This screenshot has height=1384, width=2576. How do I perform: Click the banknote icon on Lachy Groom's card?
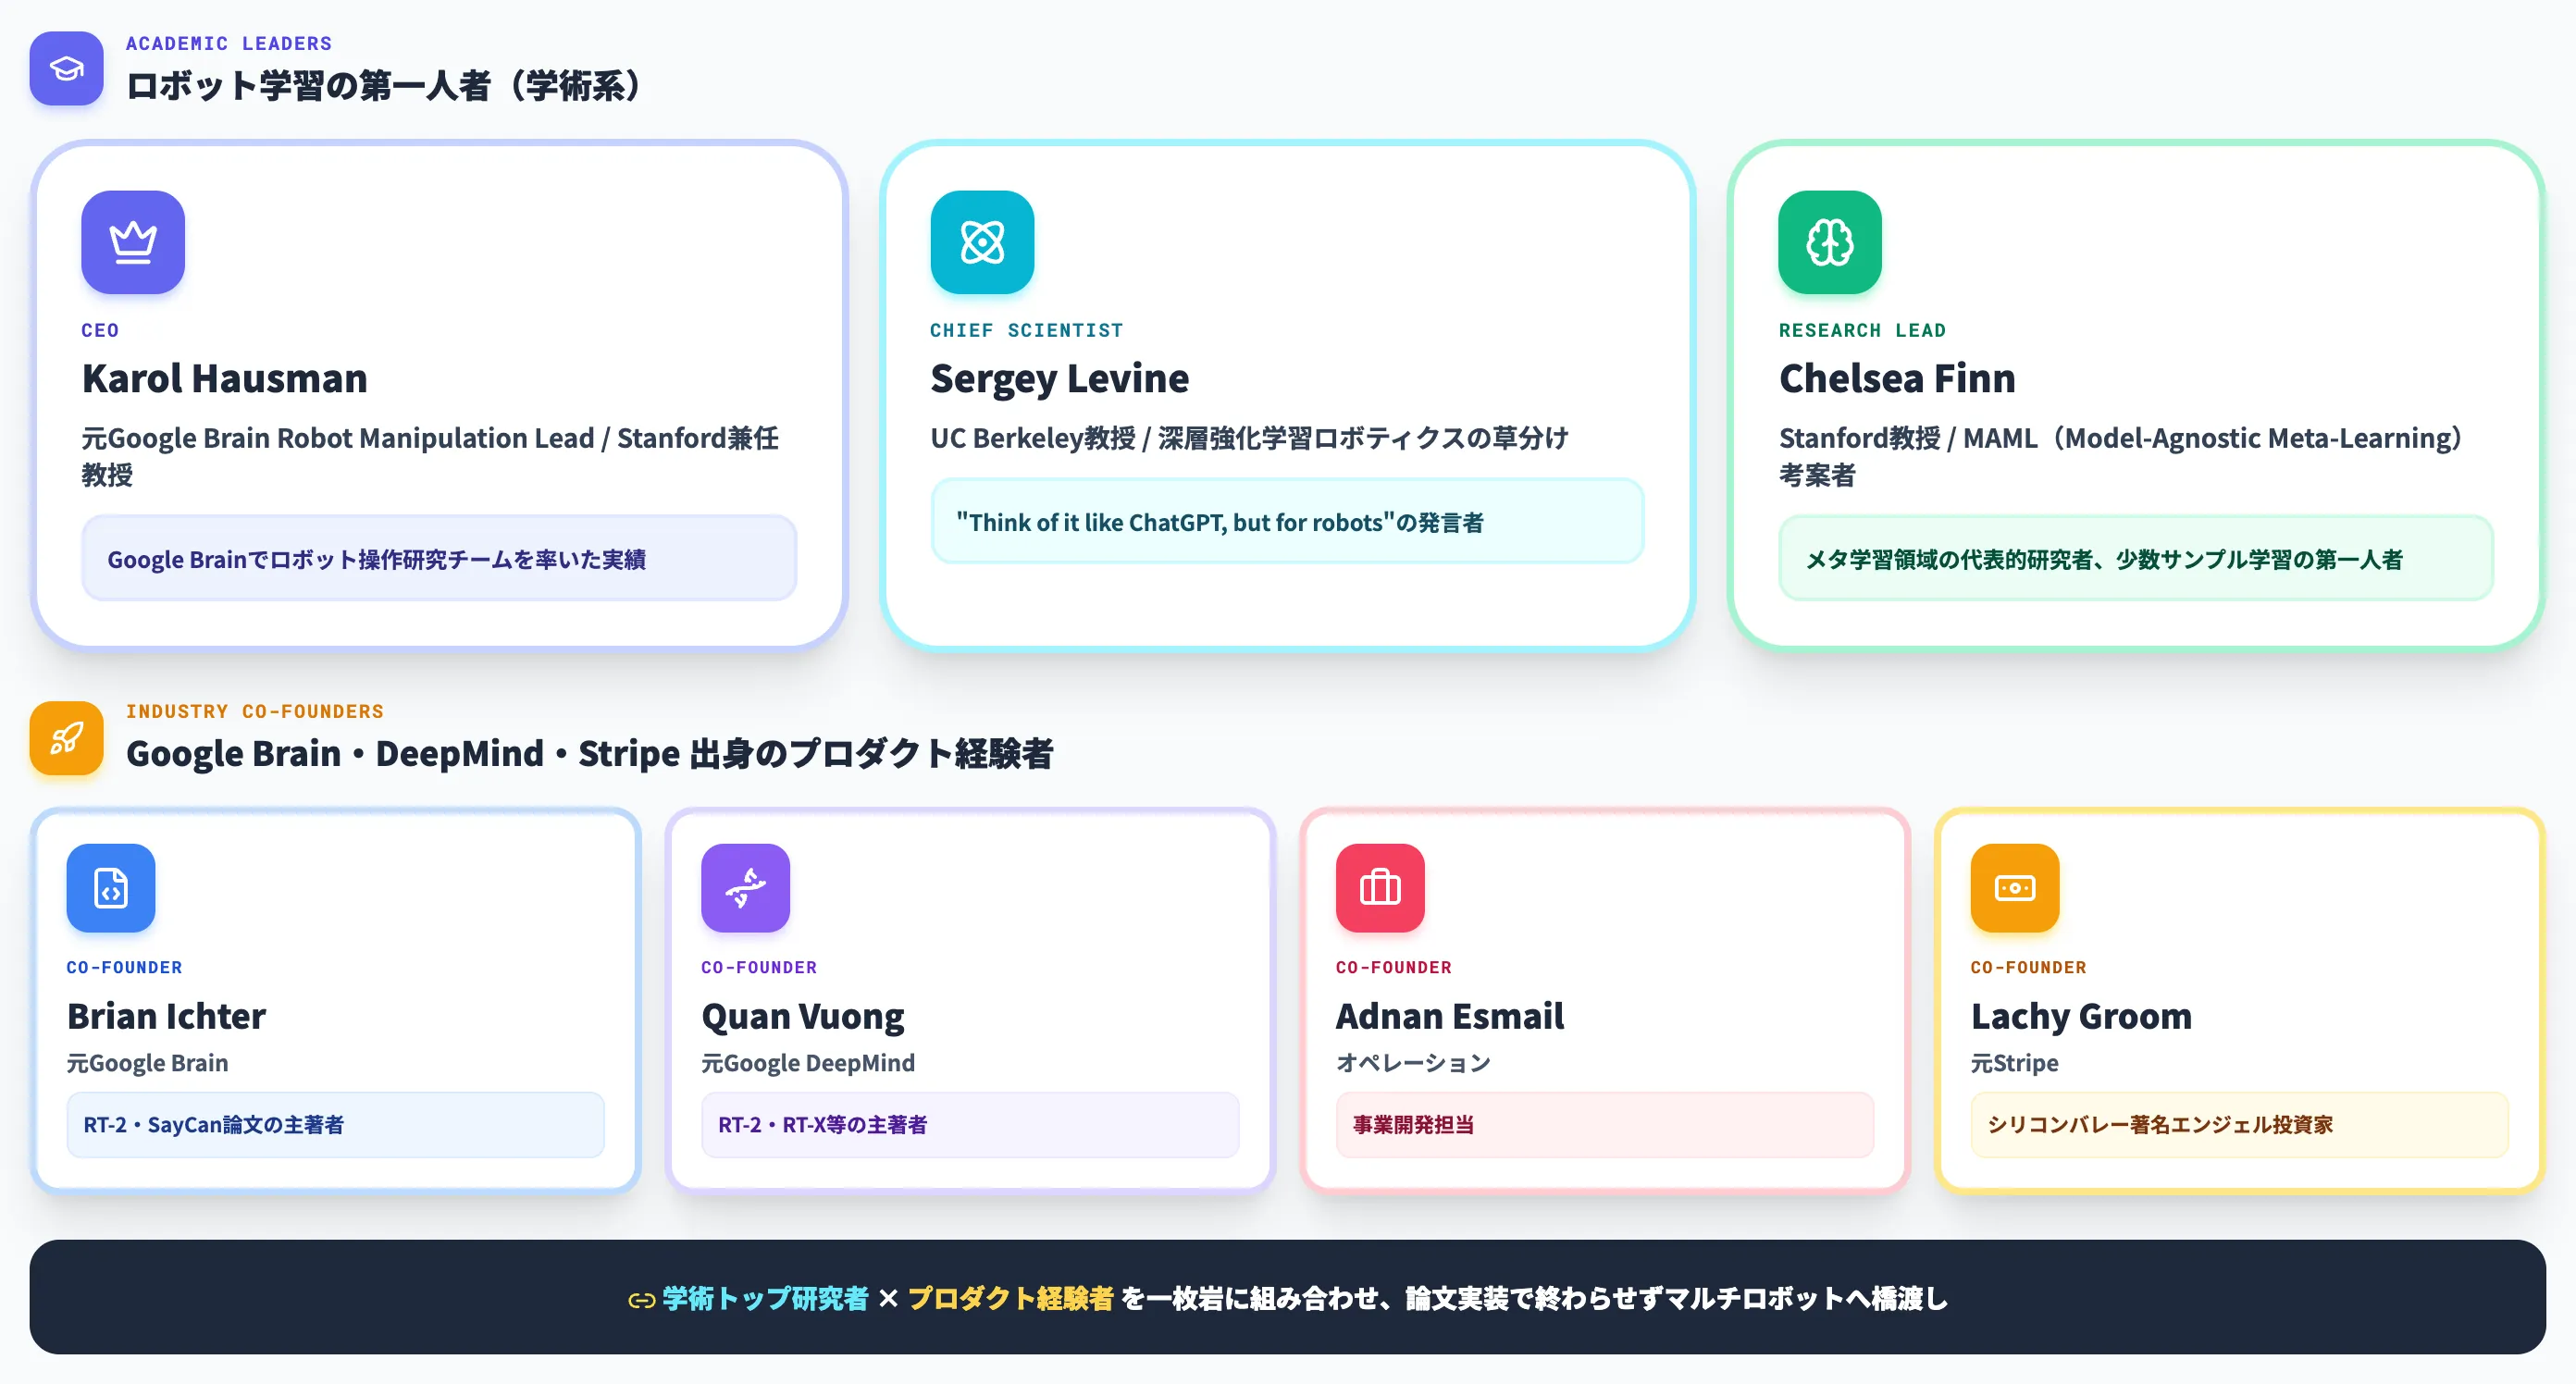click(x=2015, y=888)
